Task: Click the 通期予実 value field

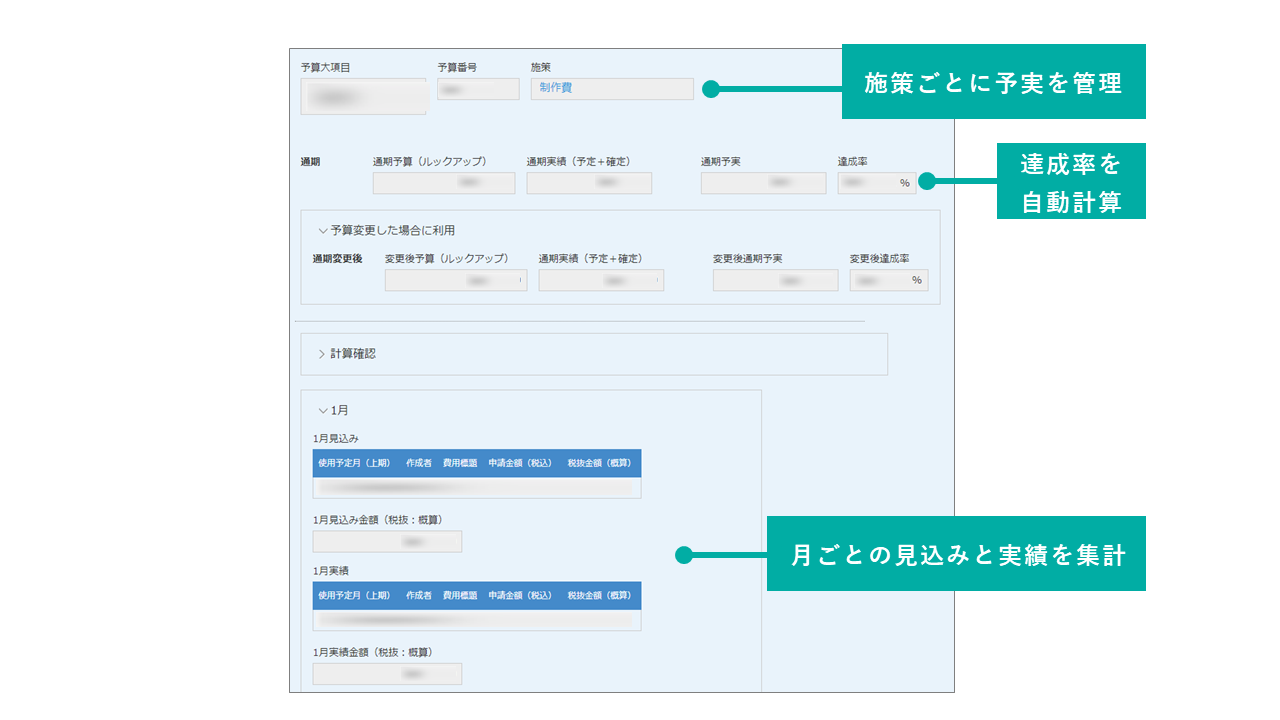Action: click(x=764, y=183)
